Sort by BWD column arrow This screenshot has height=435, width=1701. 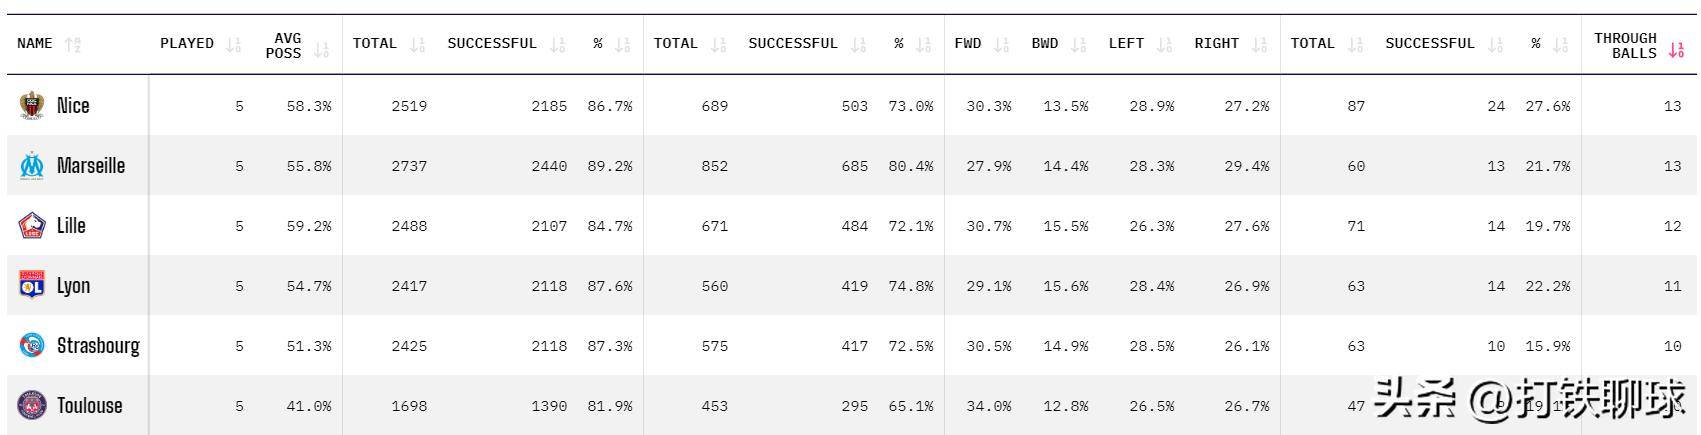pyautogui.click(x=1078, y=44)
